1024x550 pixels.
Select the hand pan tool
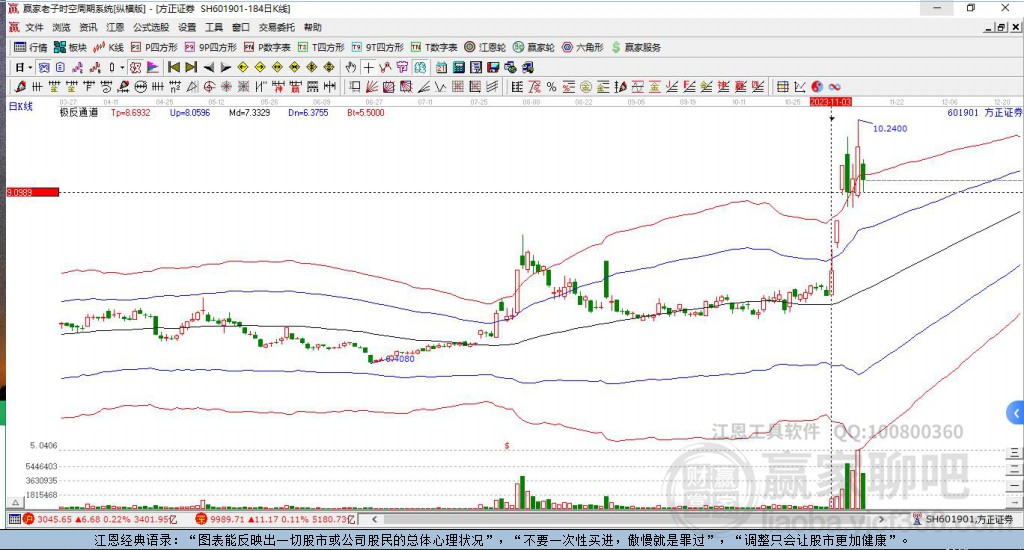coord(351,67)
